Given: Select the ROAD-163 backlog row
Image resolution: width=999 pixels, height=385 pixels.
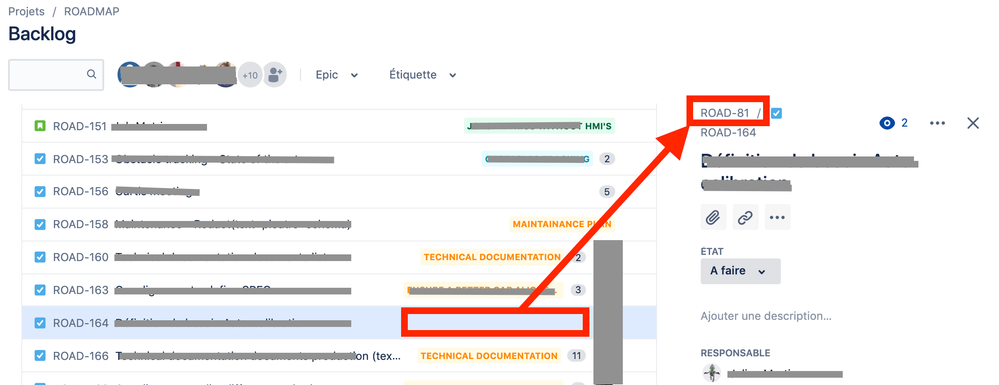Looking at the screenshot, I should (x=339, y=290).
